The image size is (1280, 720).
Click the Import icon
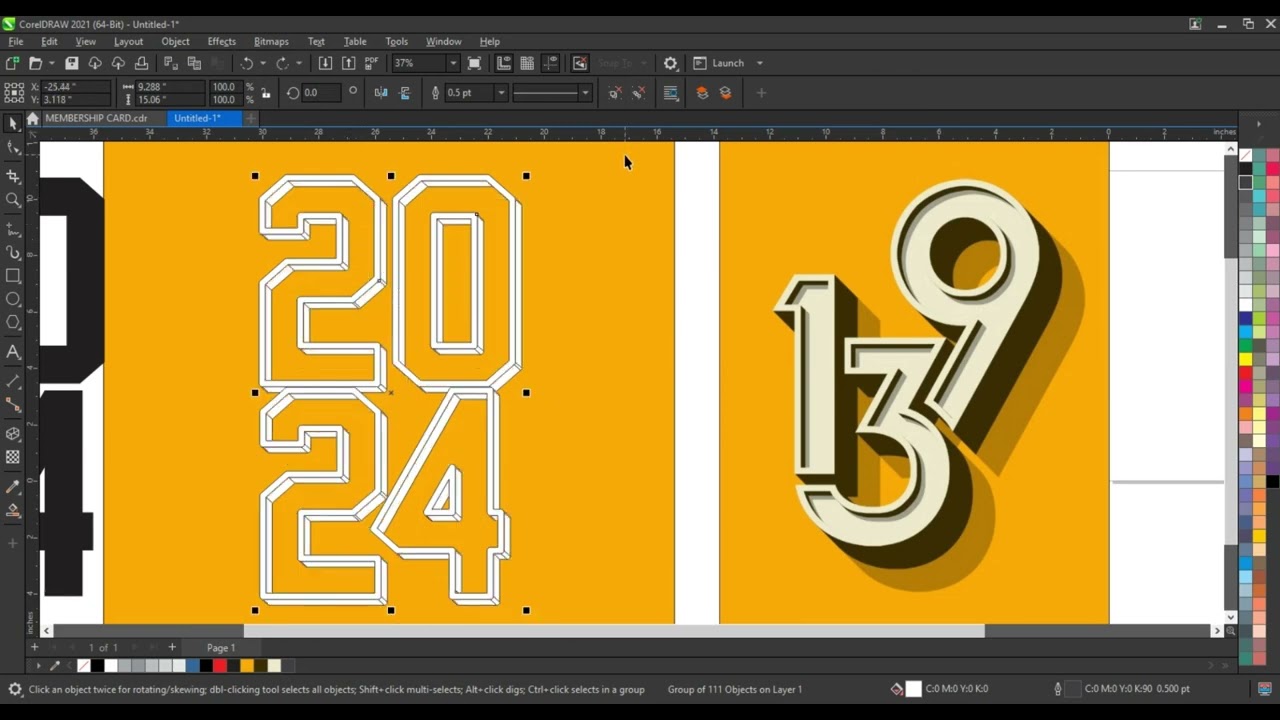(325, 63)
